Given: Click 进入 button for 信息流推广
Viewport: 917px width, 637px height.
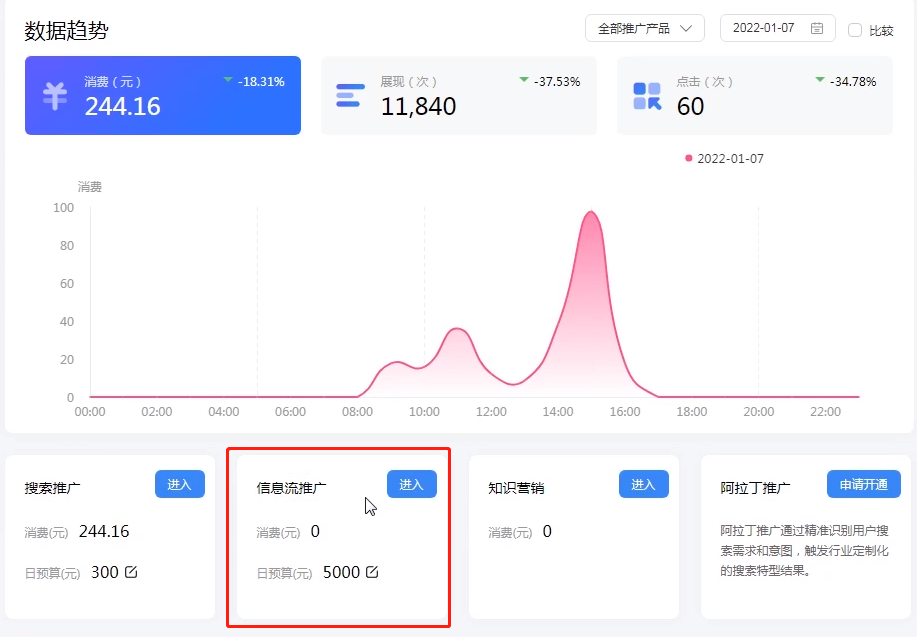Looking at the screenshot, I should [x=412, y=484].
